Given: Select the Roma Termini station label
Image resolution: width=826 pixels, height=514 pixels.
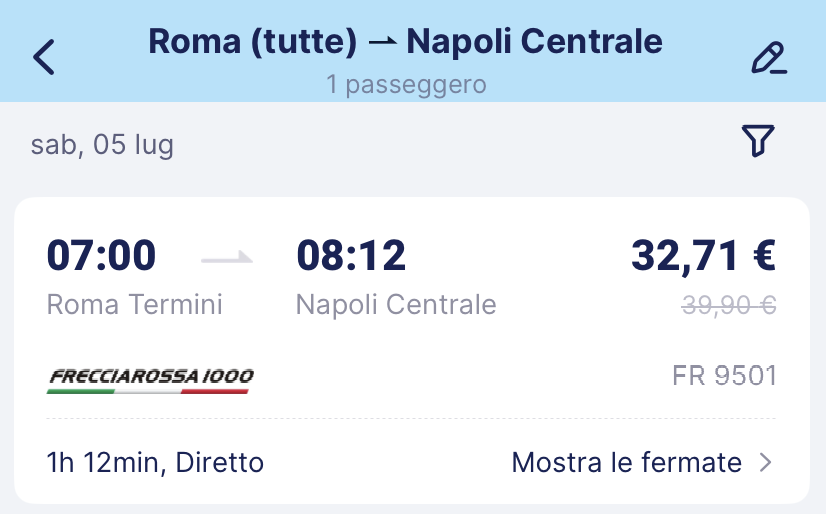Looking at the screenshot, I should tap(134, 304).
